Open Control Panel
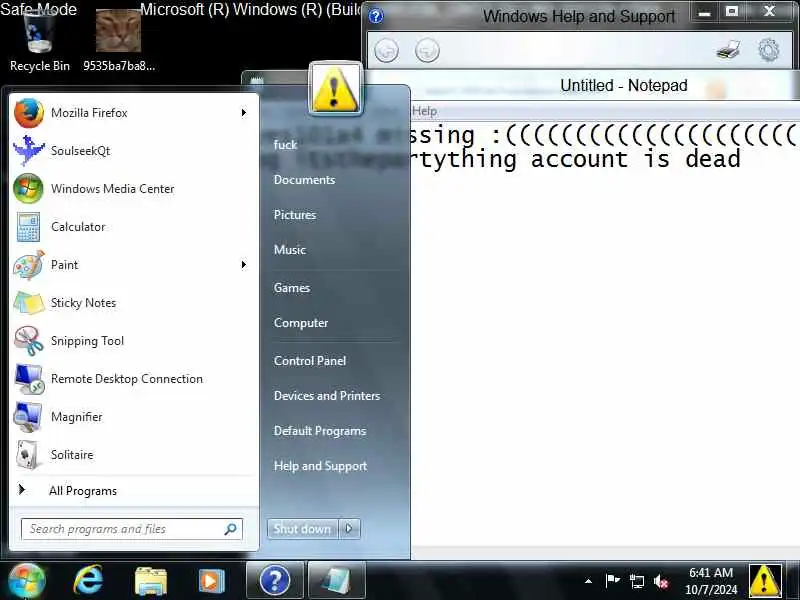800x600 pixels. [310, 361]
